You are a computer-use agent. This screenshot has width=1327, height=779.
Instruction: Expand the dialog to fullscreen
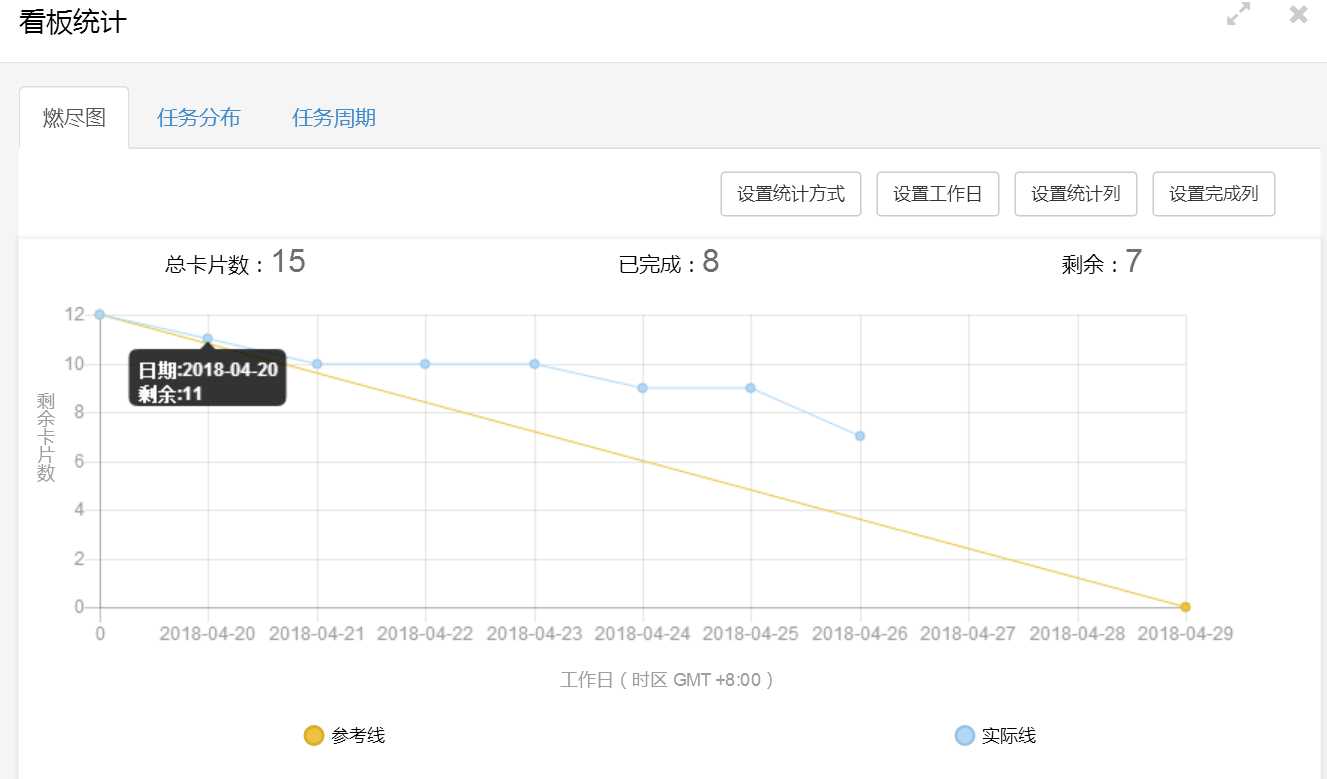pyautogui.click(x=1238, y=15)
